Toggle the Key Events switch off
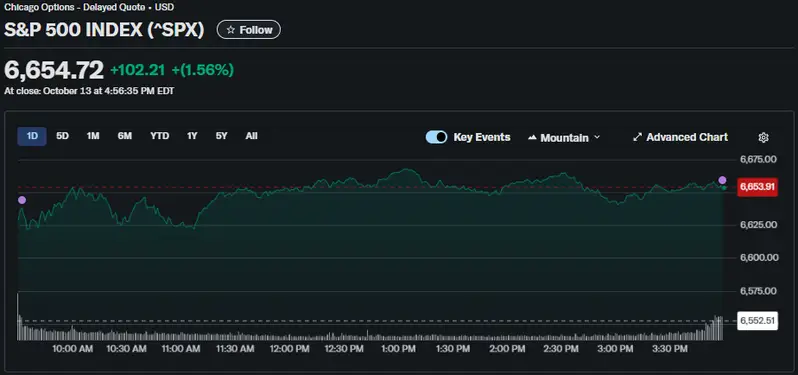This screenshot has width=798, height=375. [x=436, y=137]
